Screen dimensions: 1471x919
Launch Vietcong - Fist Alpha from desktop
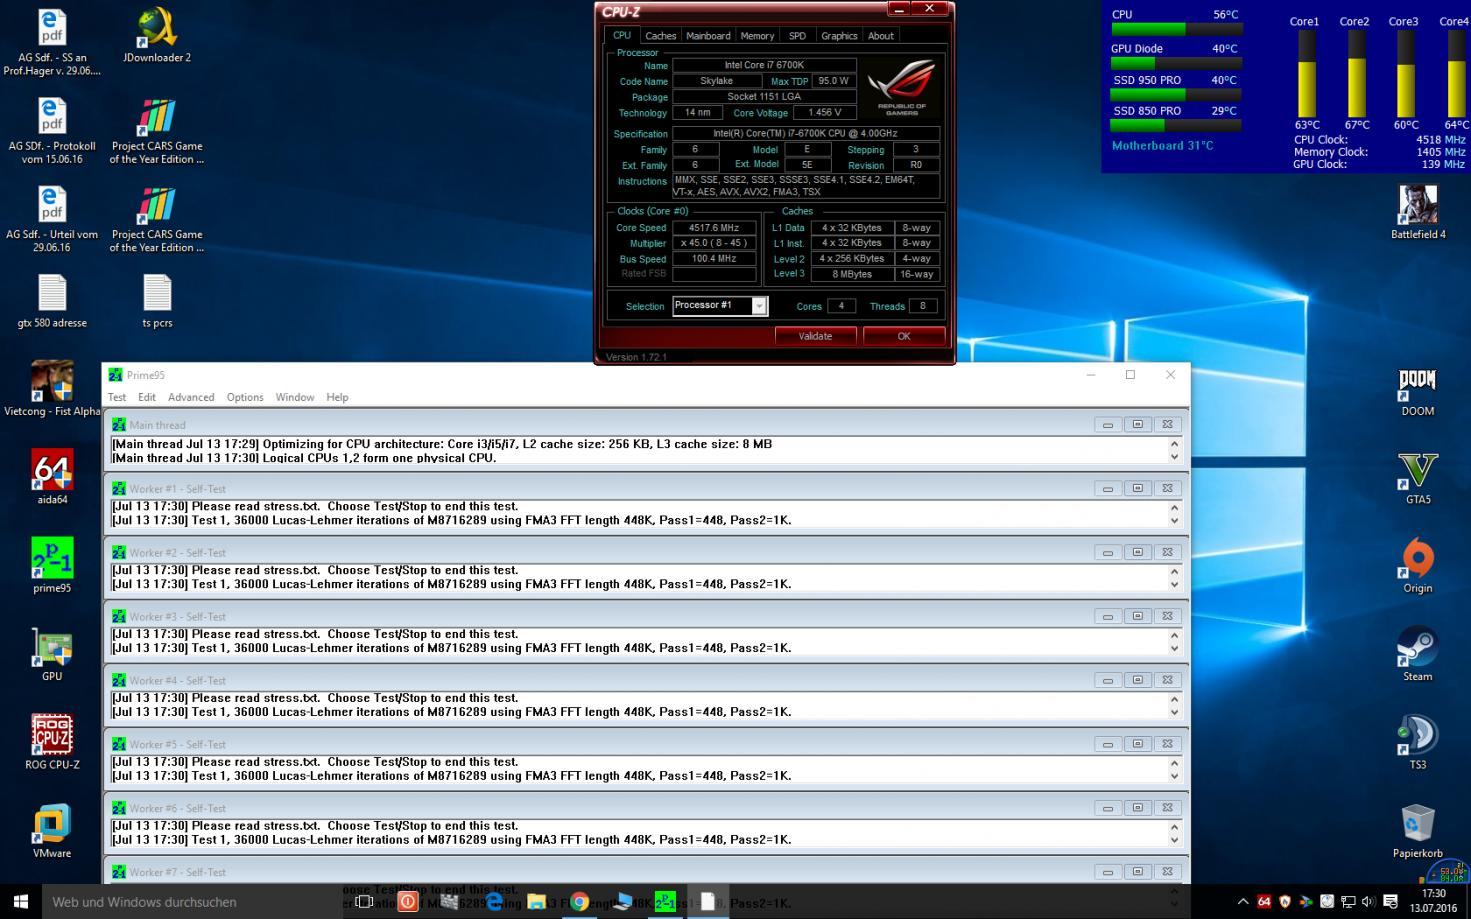(52, 389)
